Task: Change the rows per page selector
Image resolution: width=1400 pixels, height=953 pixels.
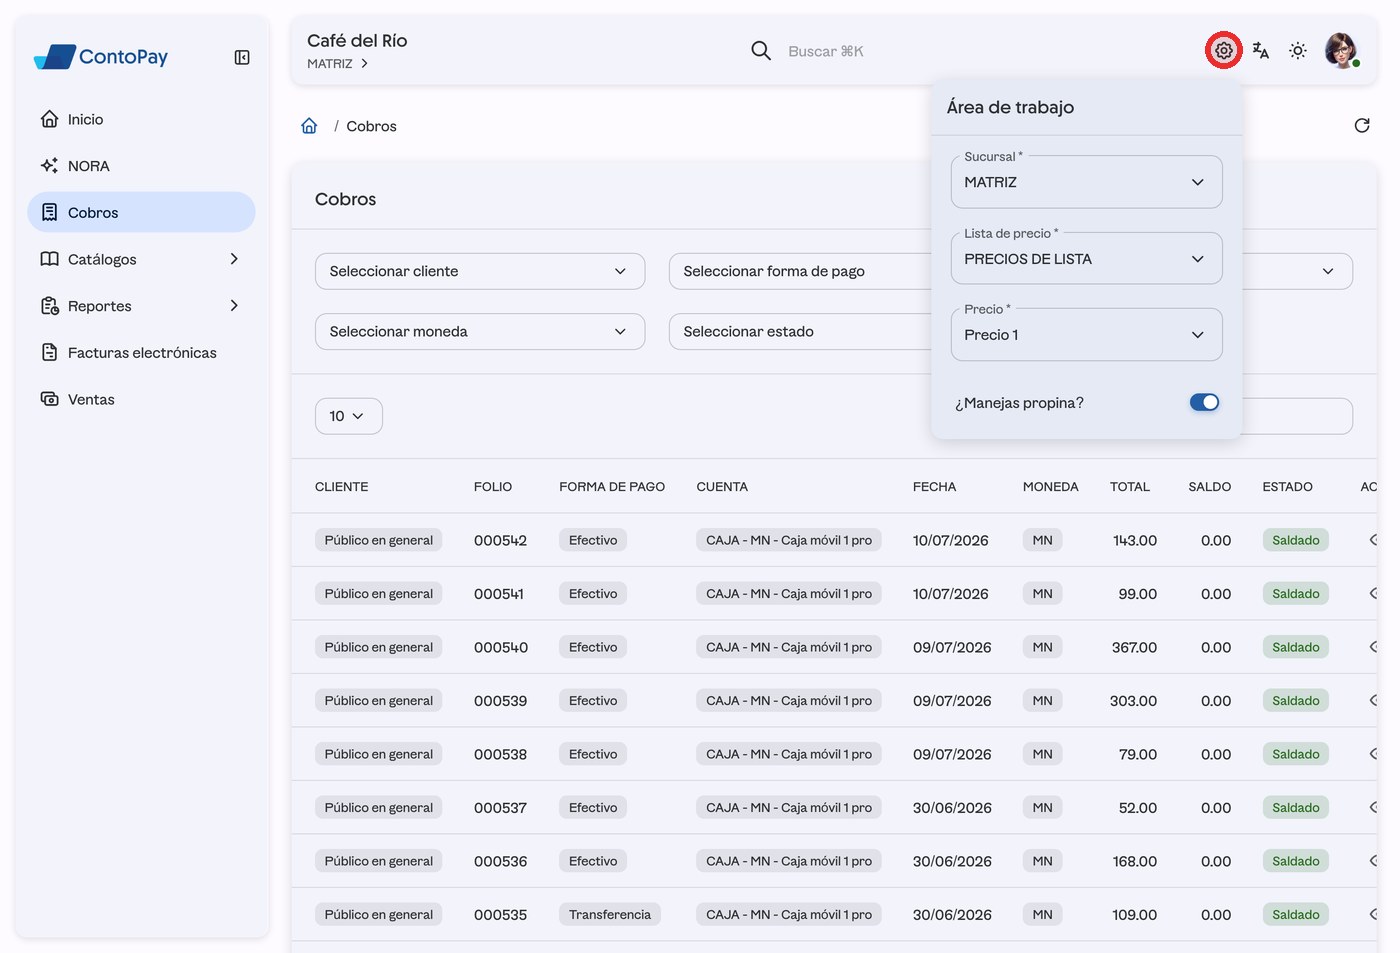Action: tap(349, 416)
